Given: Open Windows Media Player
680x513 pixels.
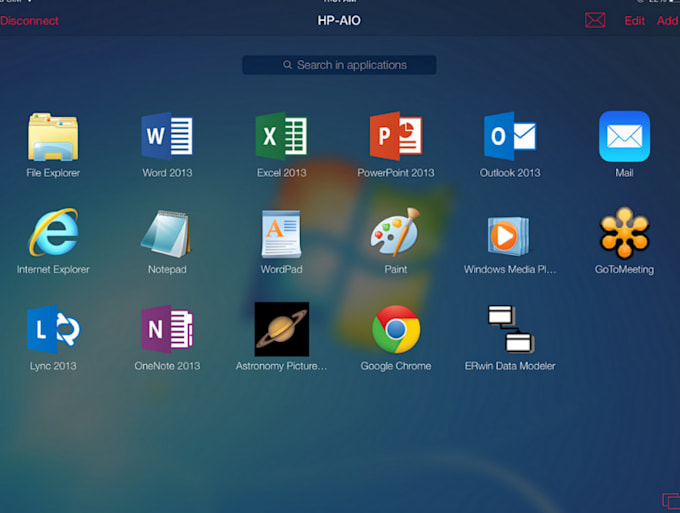Looking at the screenshot, I should pyautogui.click(x=510, y=234).
